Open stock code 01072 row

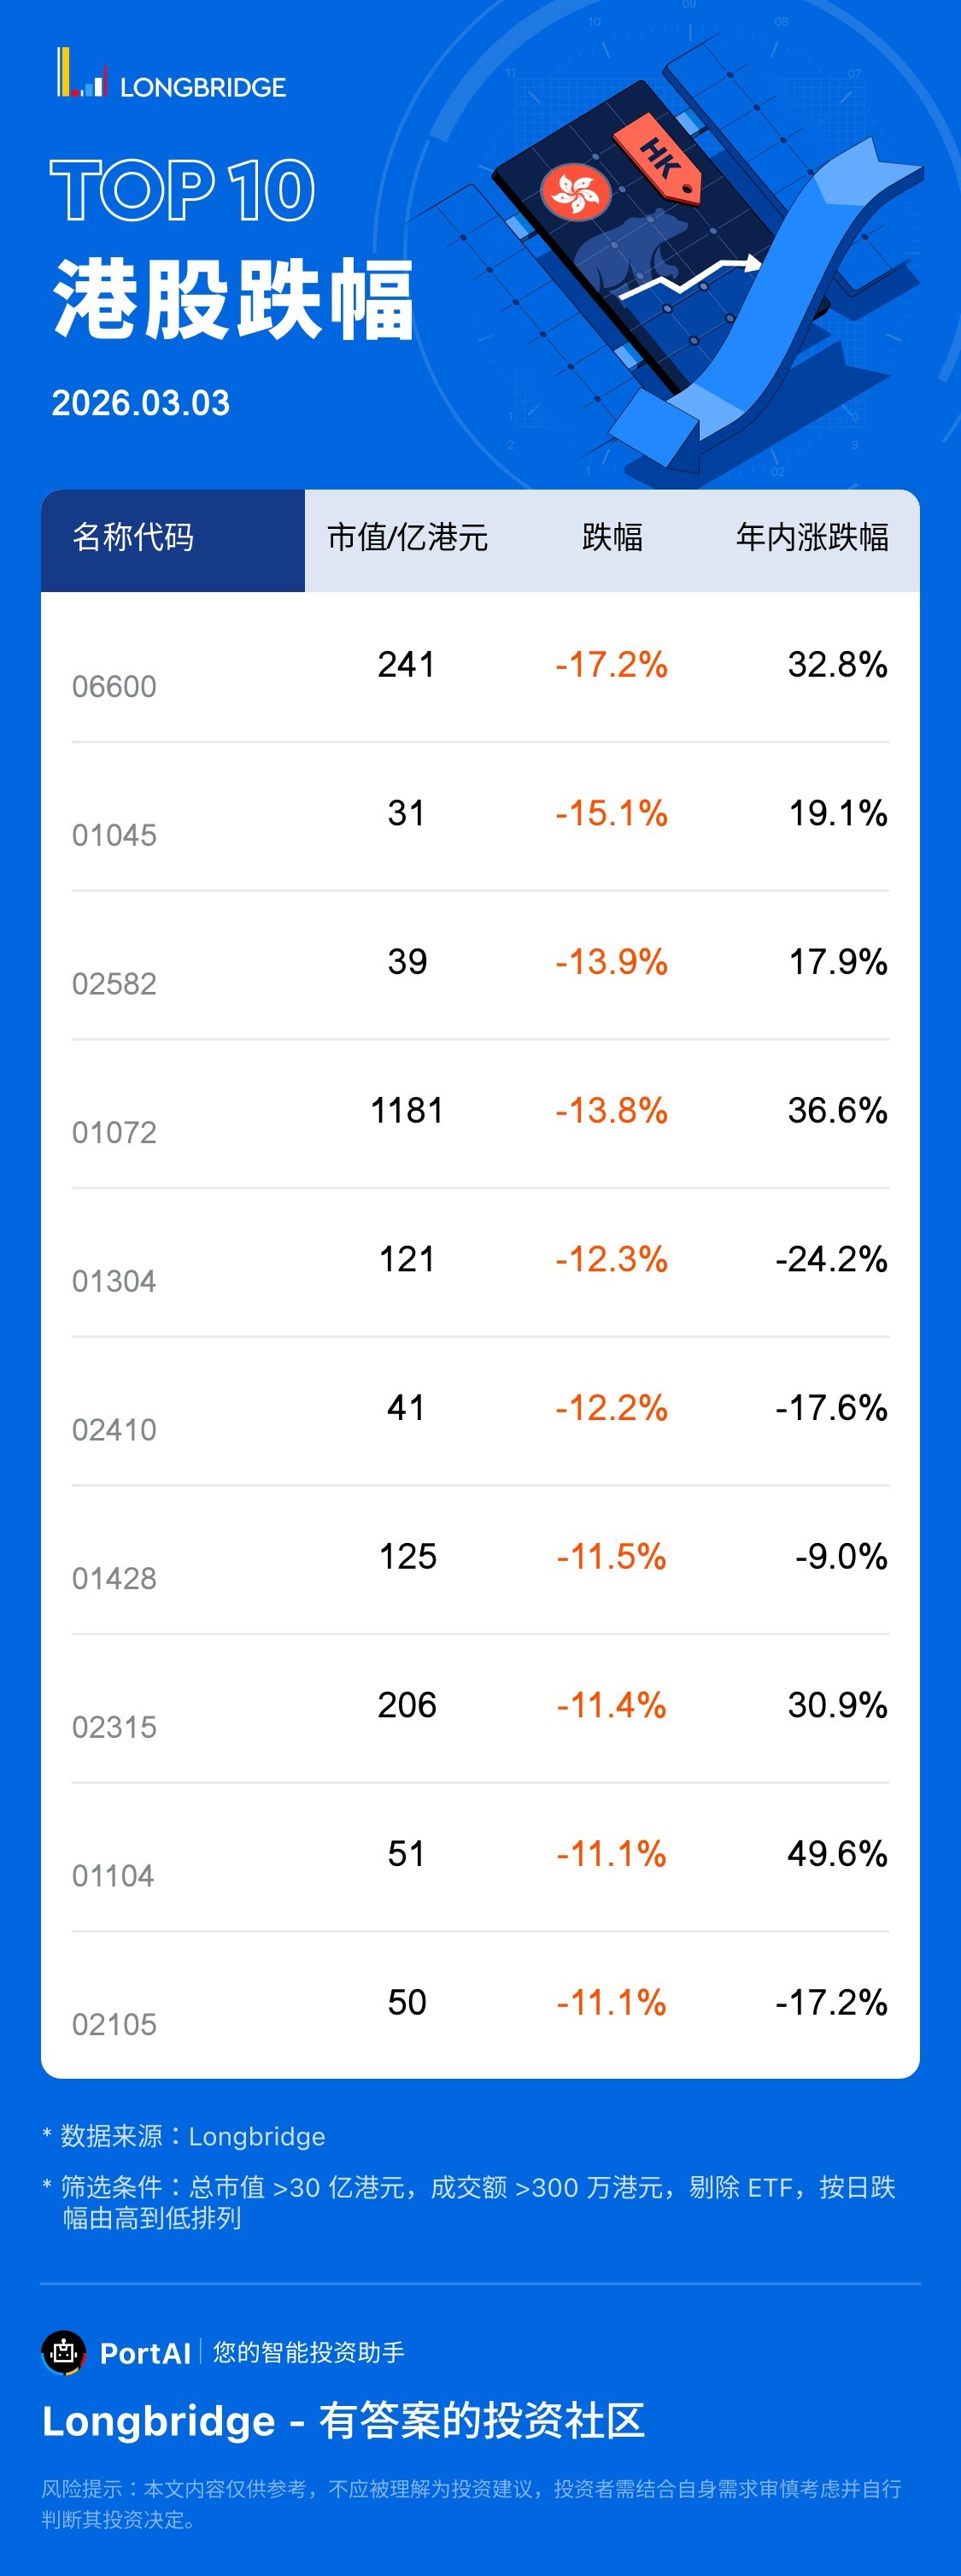114,1133
